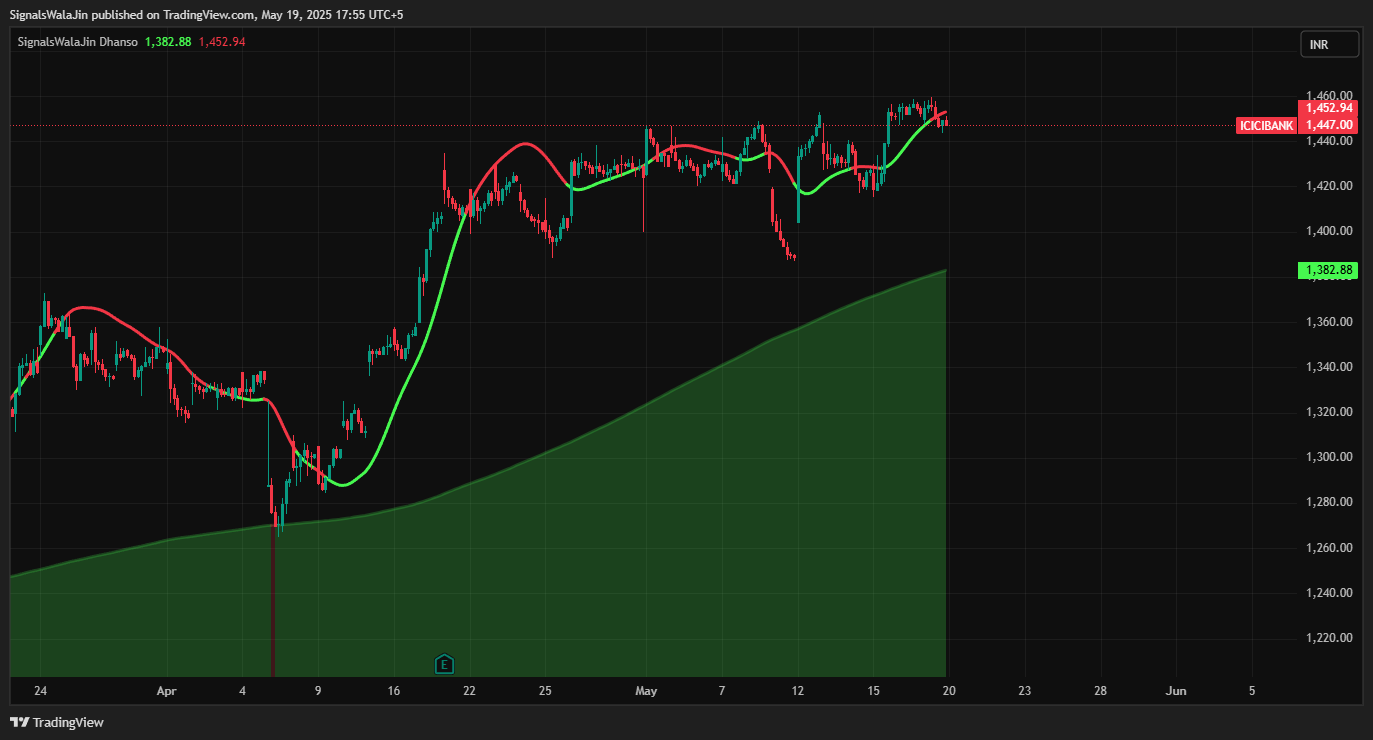
Task: Click the red 1,452.94 price tag
Action: coord(1328,108)
